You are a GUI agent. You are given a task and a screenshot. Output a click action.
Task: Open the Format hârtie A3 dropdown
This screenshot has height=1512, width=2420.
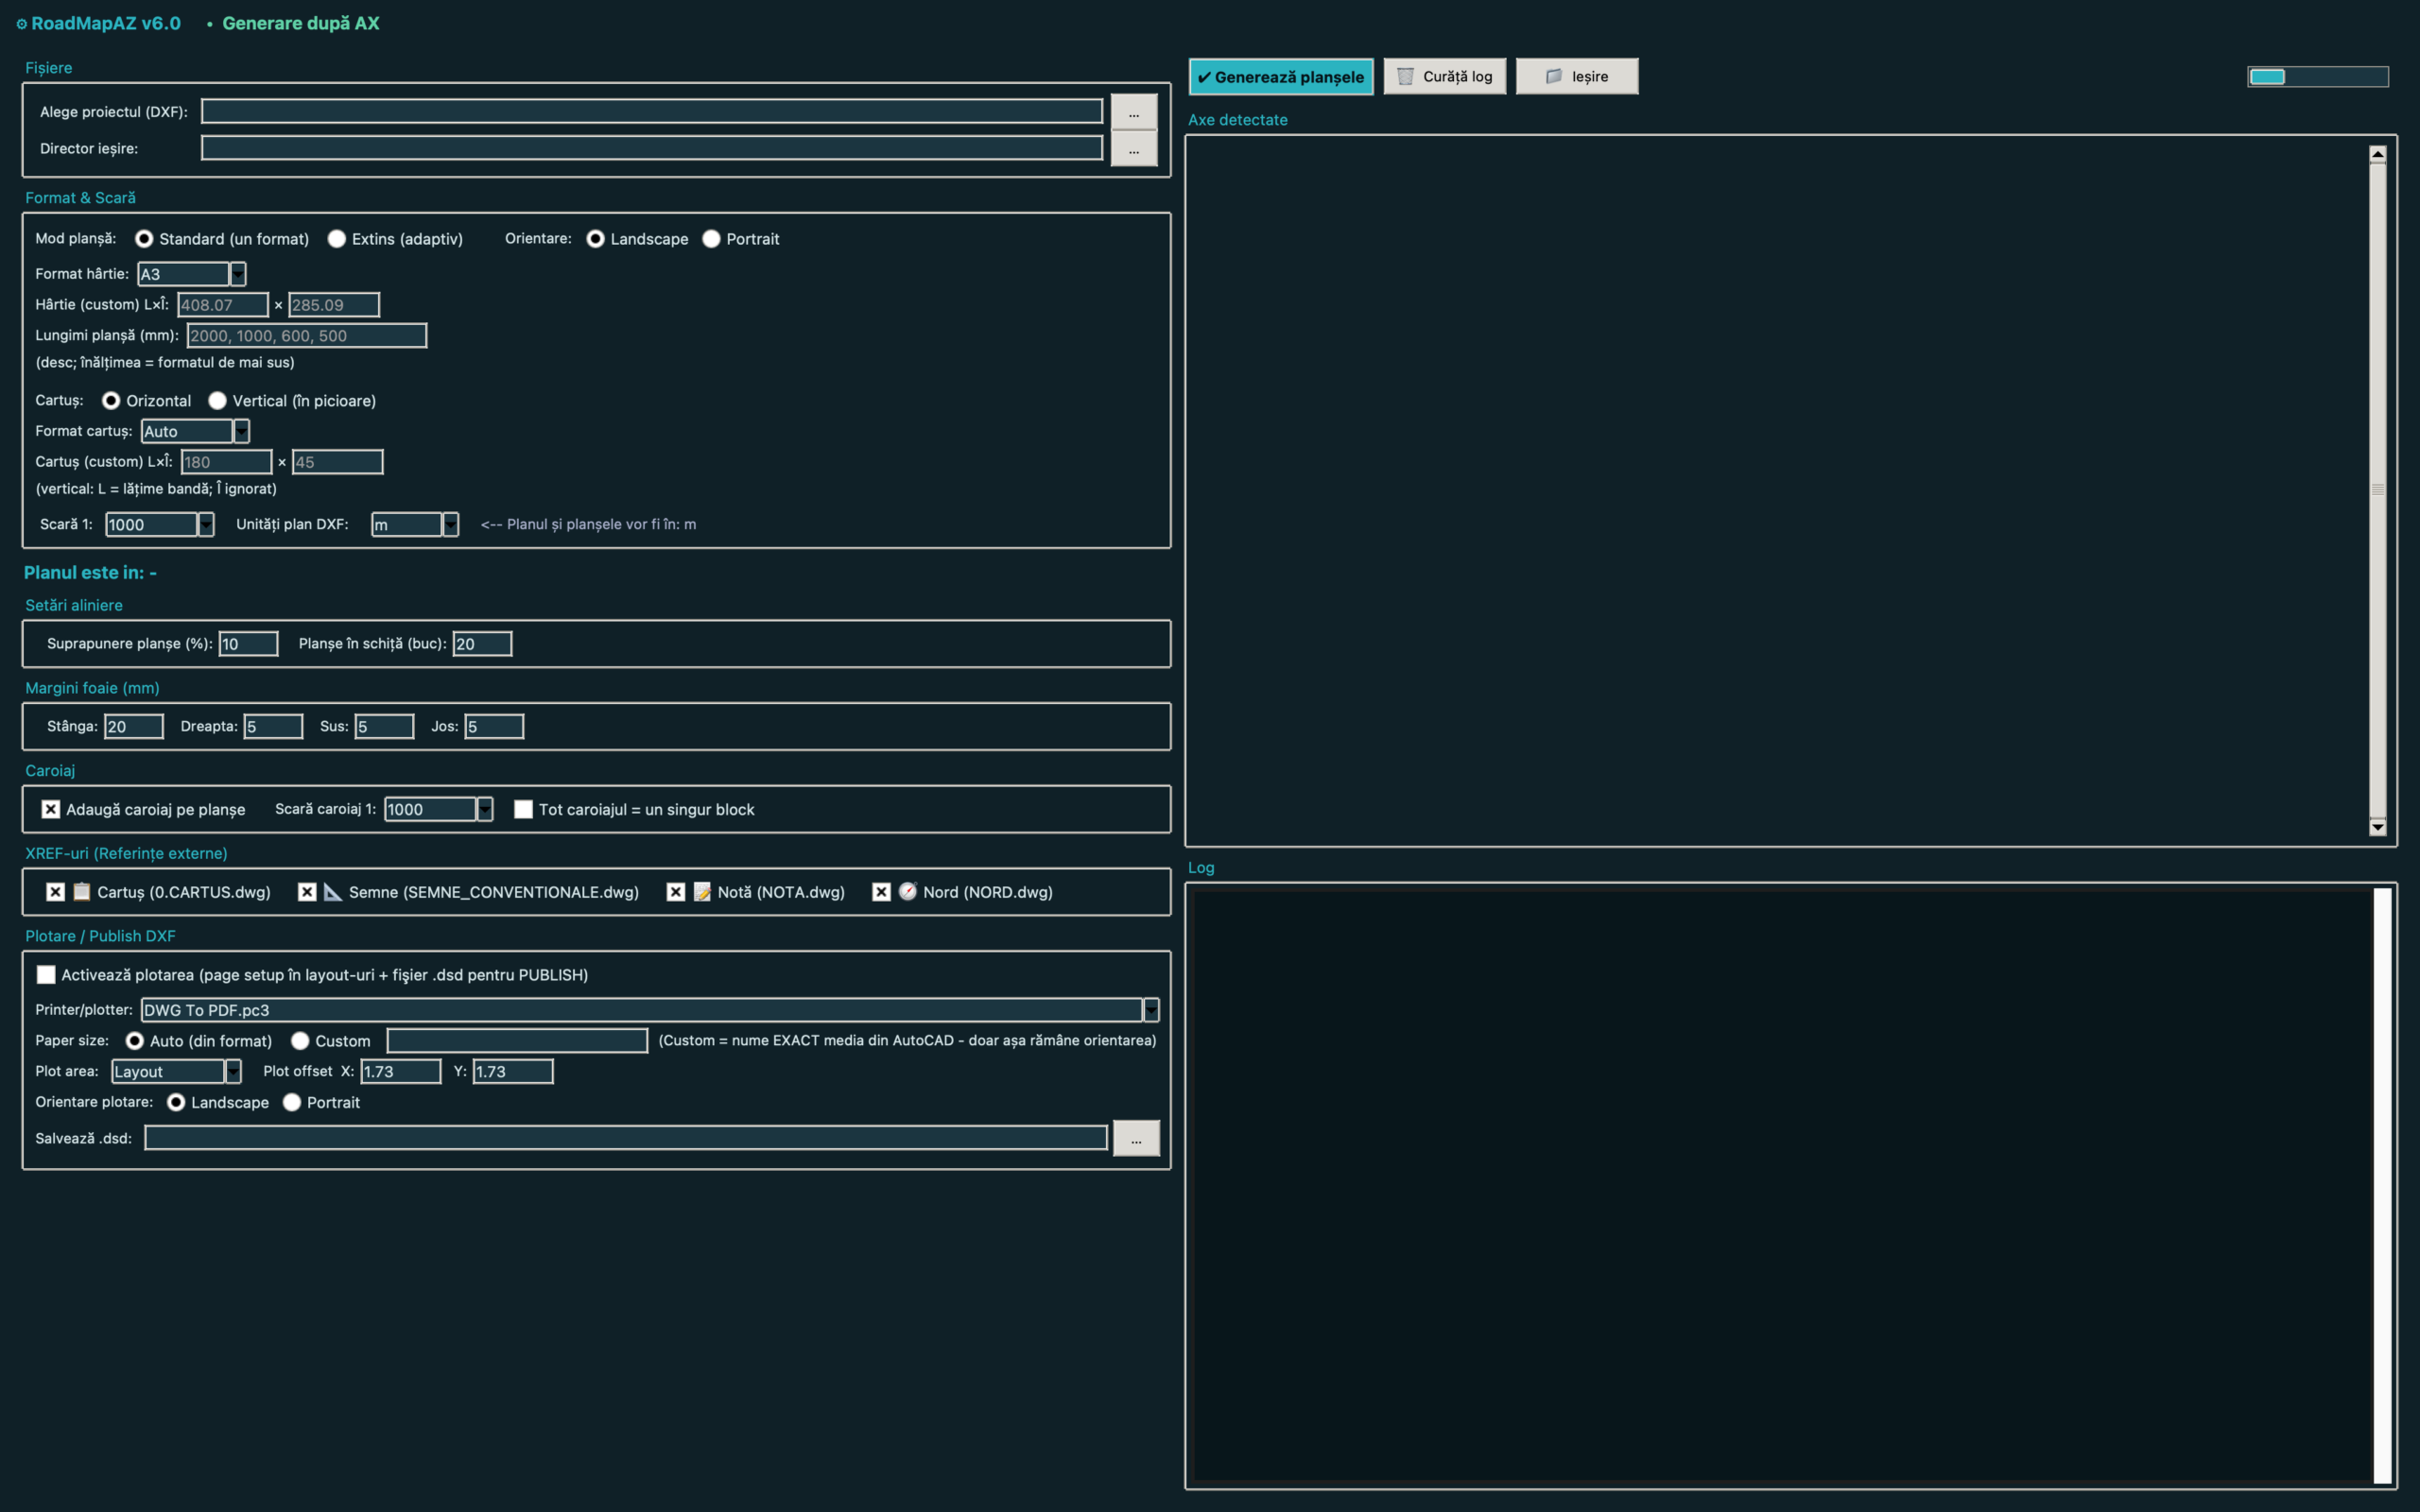pos(238,274)
